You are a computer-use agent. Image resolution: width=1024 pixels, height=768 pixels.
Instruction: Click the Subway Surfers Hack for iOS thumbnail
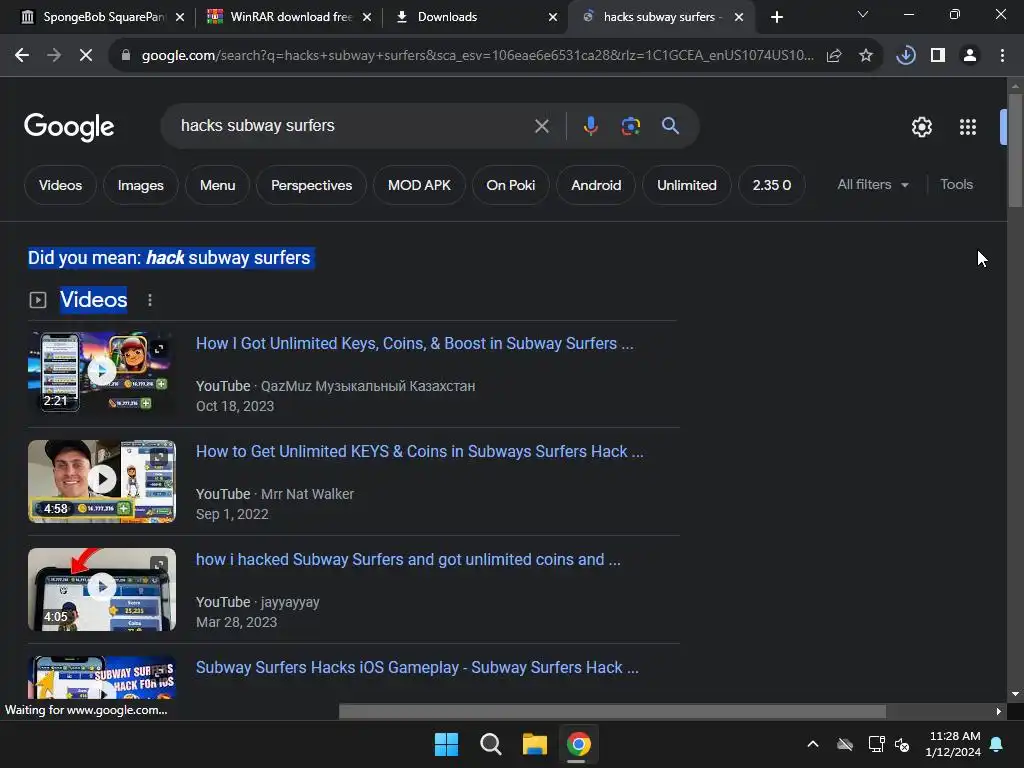click(x=102, y=678)
